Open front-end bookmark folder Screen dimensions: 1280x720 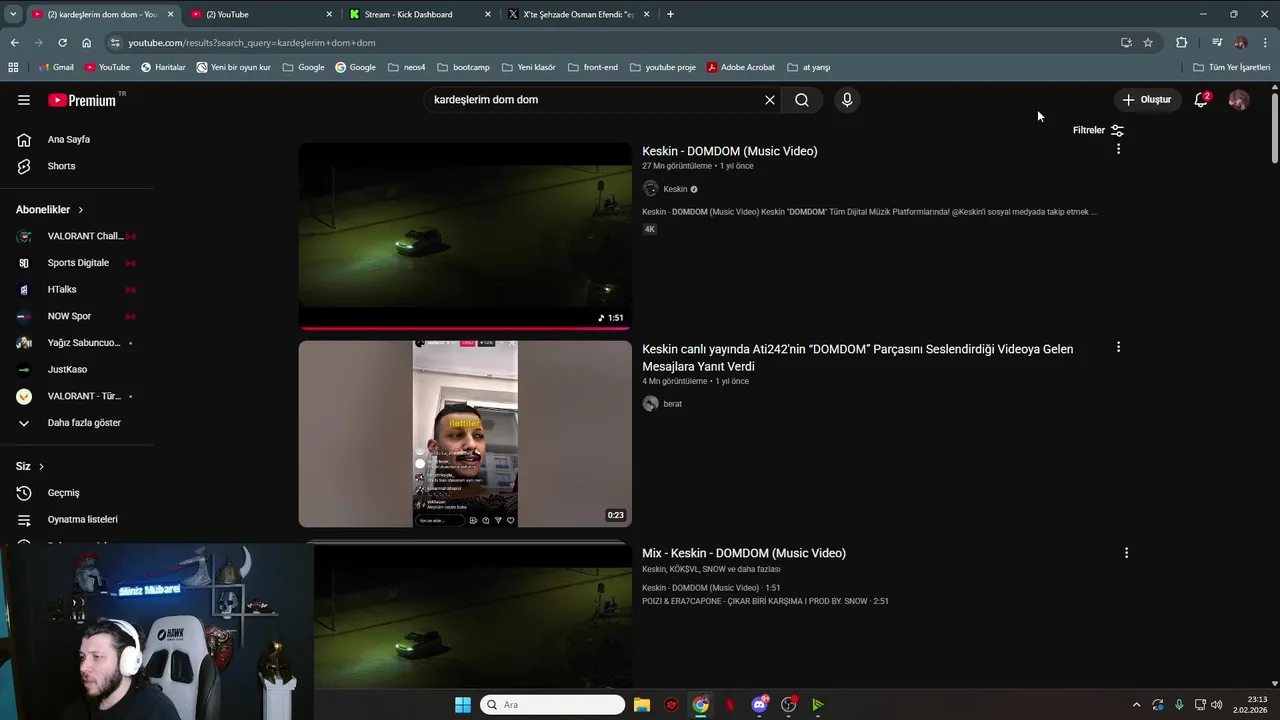point(592,67)
